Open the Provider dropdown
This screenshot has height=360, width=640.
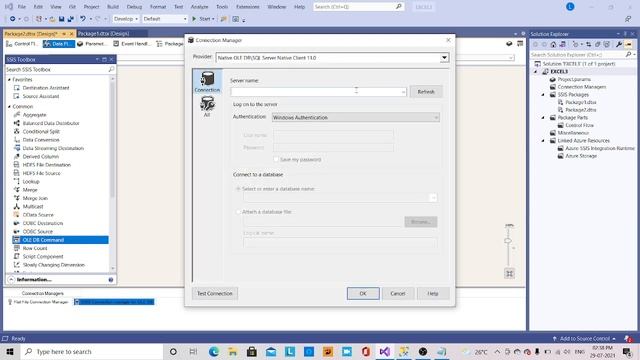[x=444, y=58]
